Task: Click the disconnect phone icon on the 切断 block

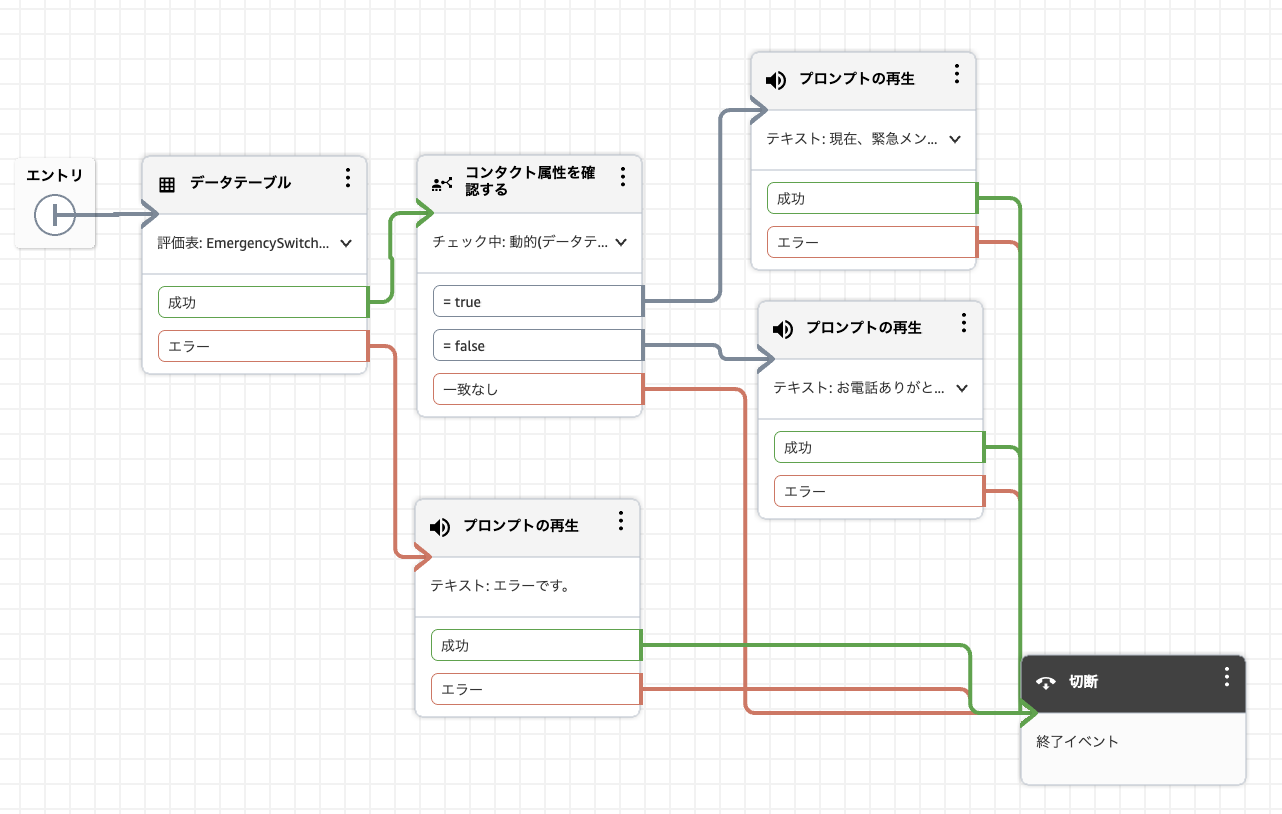Action: pos(1044,682)
